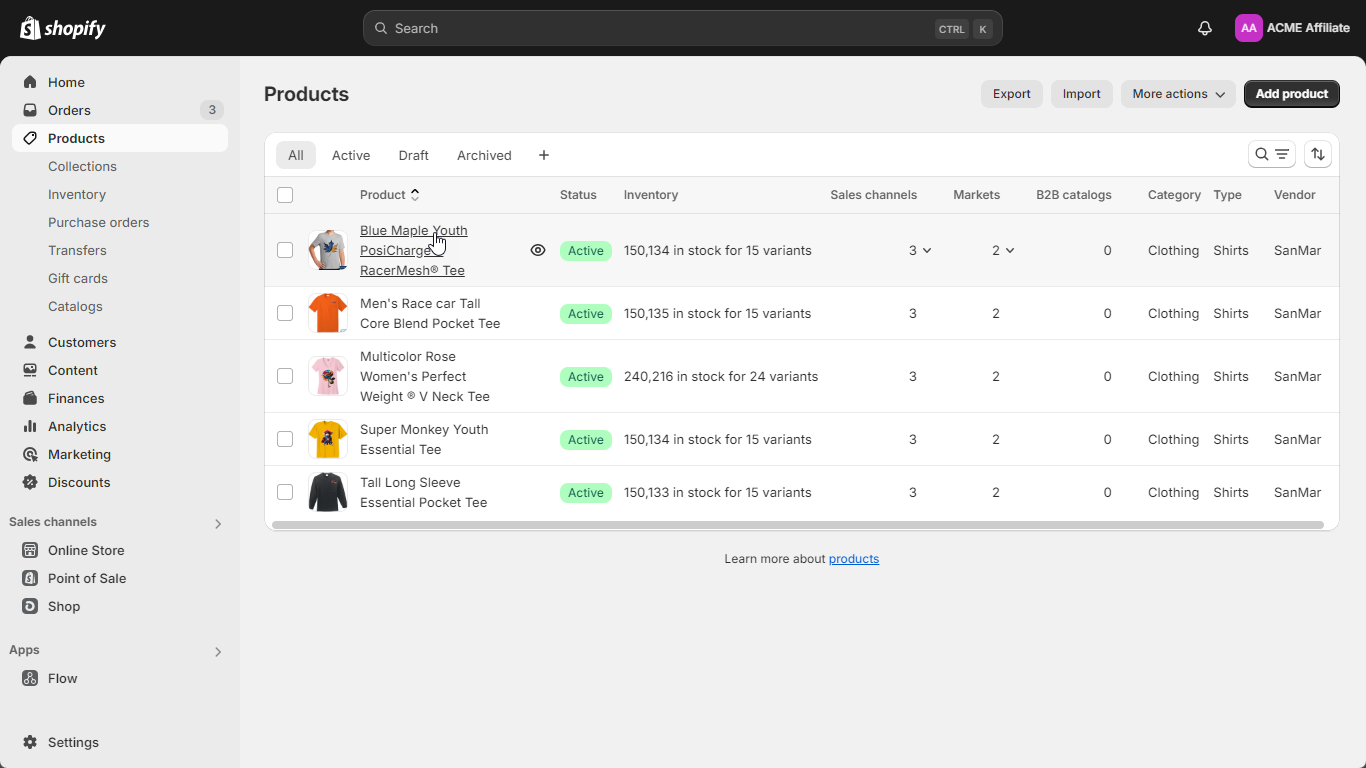1366x768 pixels.
Task: Click the plus icon to add view
Action: click(x=544, y=155)
